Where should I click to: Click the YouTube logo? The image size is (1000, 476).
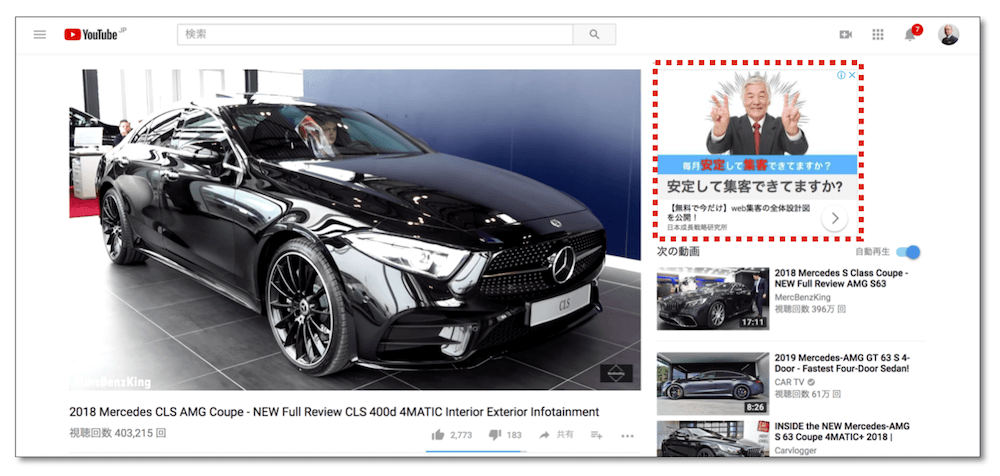(x=91, y=34)
